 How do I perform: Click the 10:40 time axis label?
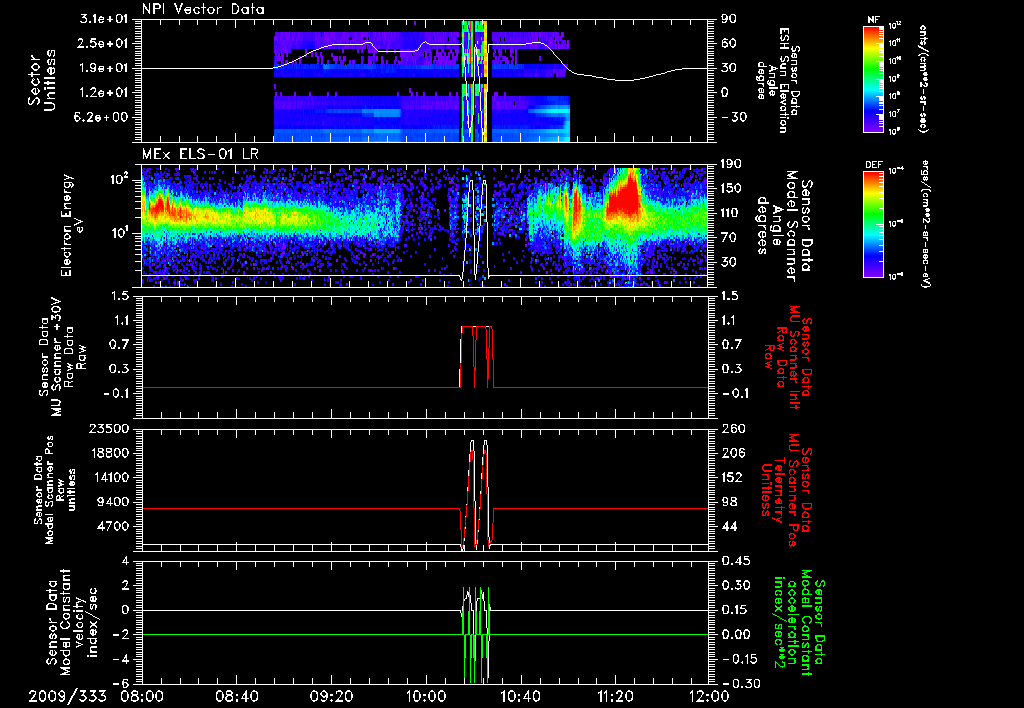tap(520, 697)
